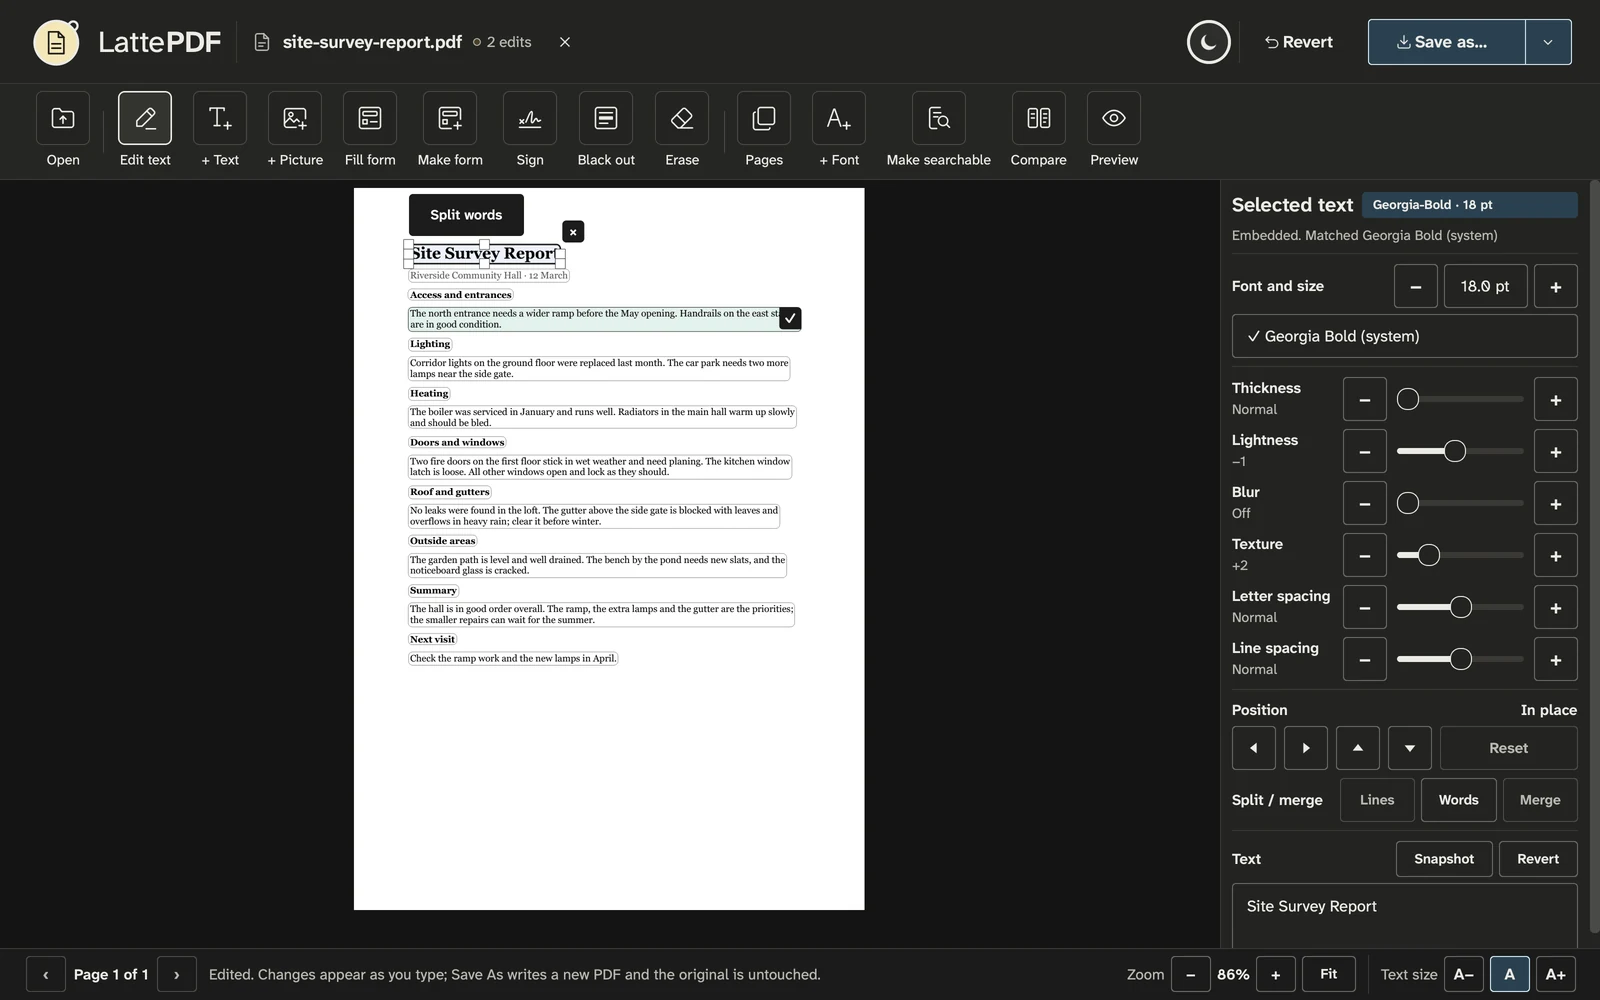1600x1000 pixels.
Task: Select the Edit text tool
Action: click(x=145, y=130)
